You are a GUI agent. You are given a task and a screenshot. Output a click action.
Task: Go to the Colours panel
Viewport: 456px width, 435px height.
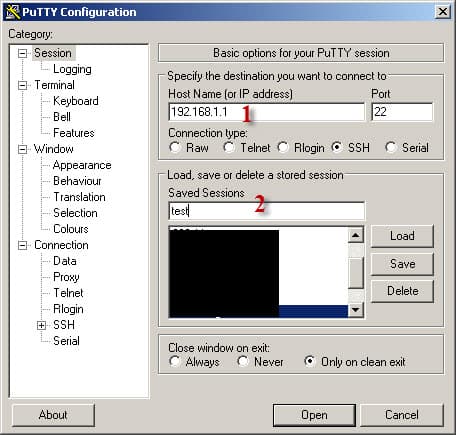point(71,229)
